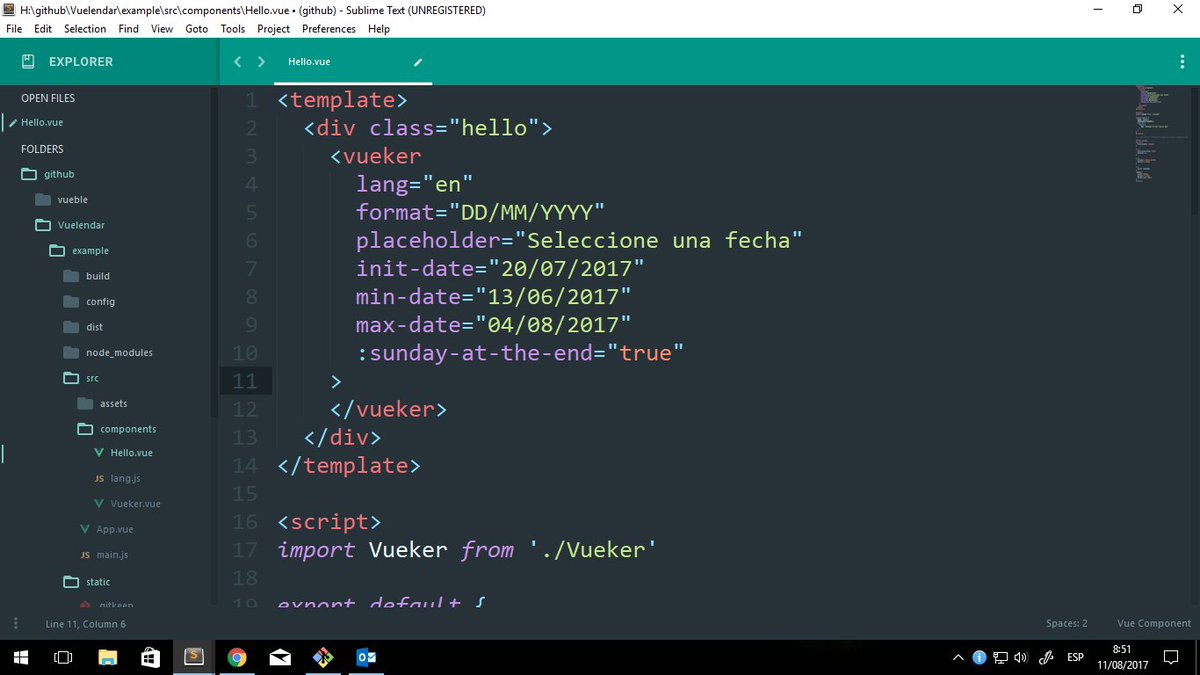Go to previous tab with left arrow
This screenshot has width=1200, height=675.
[x=238, y=62]
